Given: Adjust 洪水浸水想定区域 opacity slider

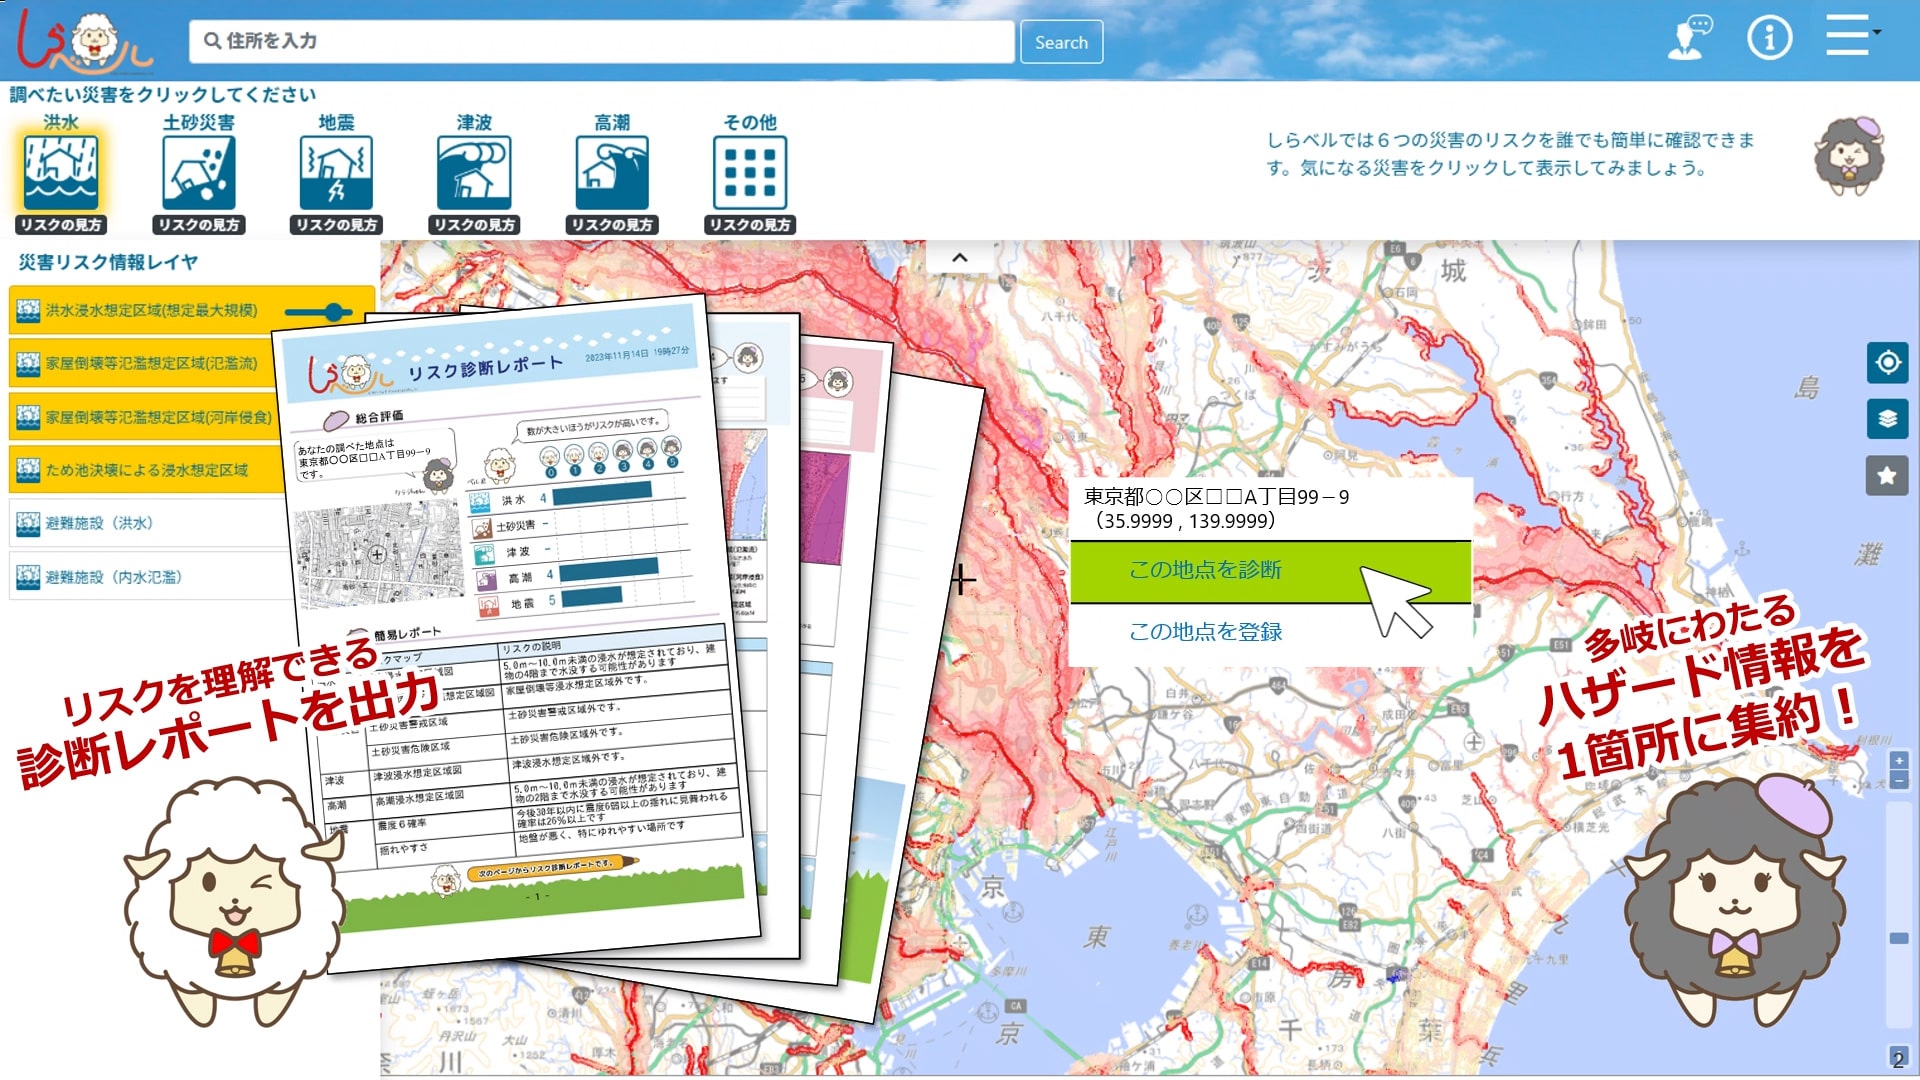Looking at the screenshot, I should [x=333, y=312].
